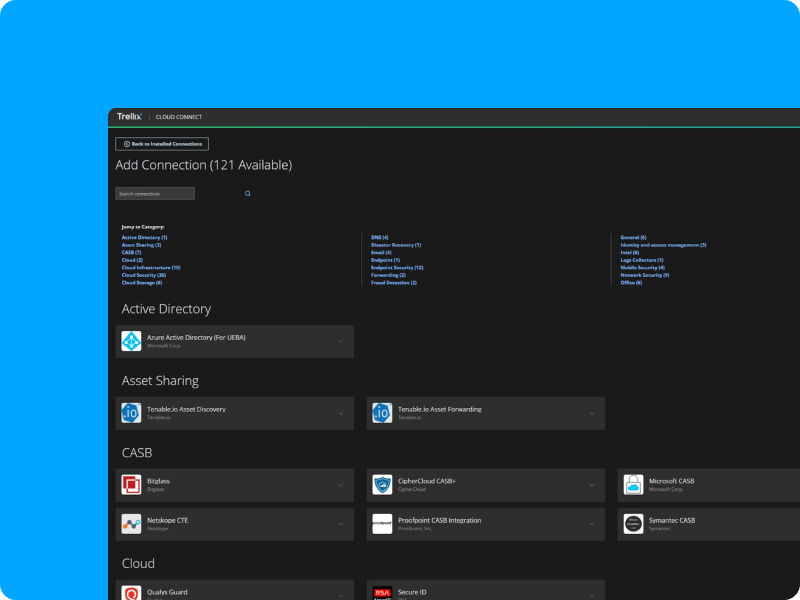Click the Search connections input field

pos(155,193)
